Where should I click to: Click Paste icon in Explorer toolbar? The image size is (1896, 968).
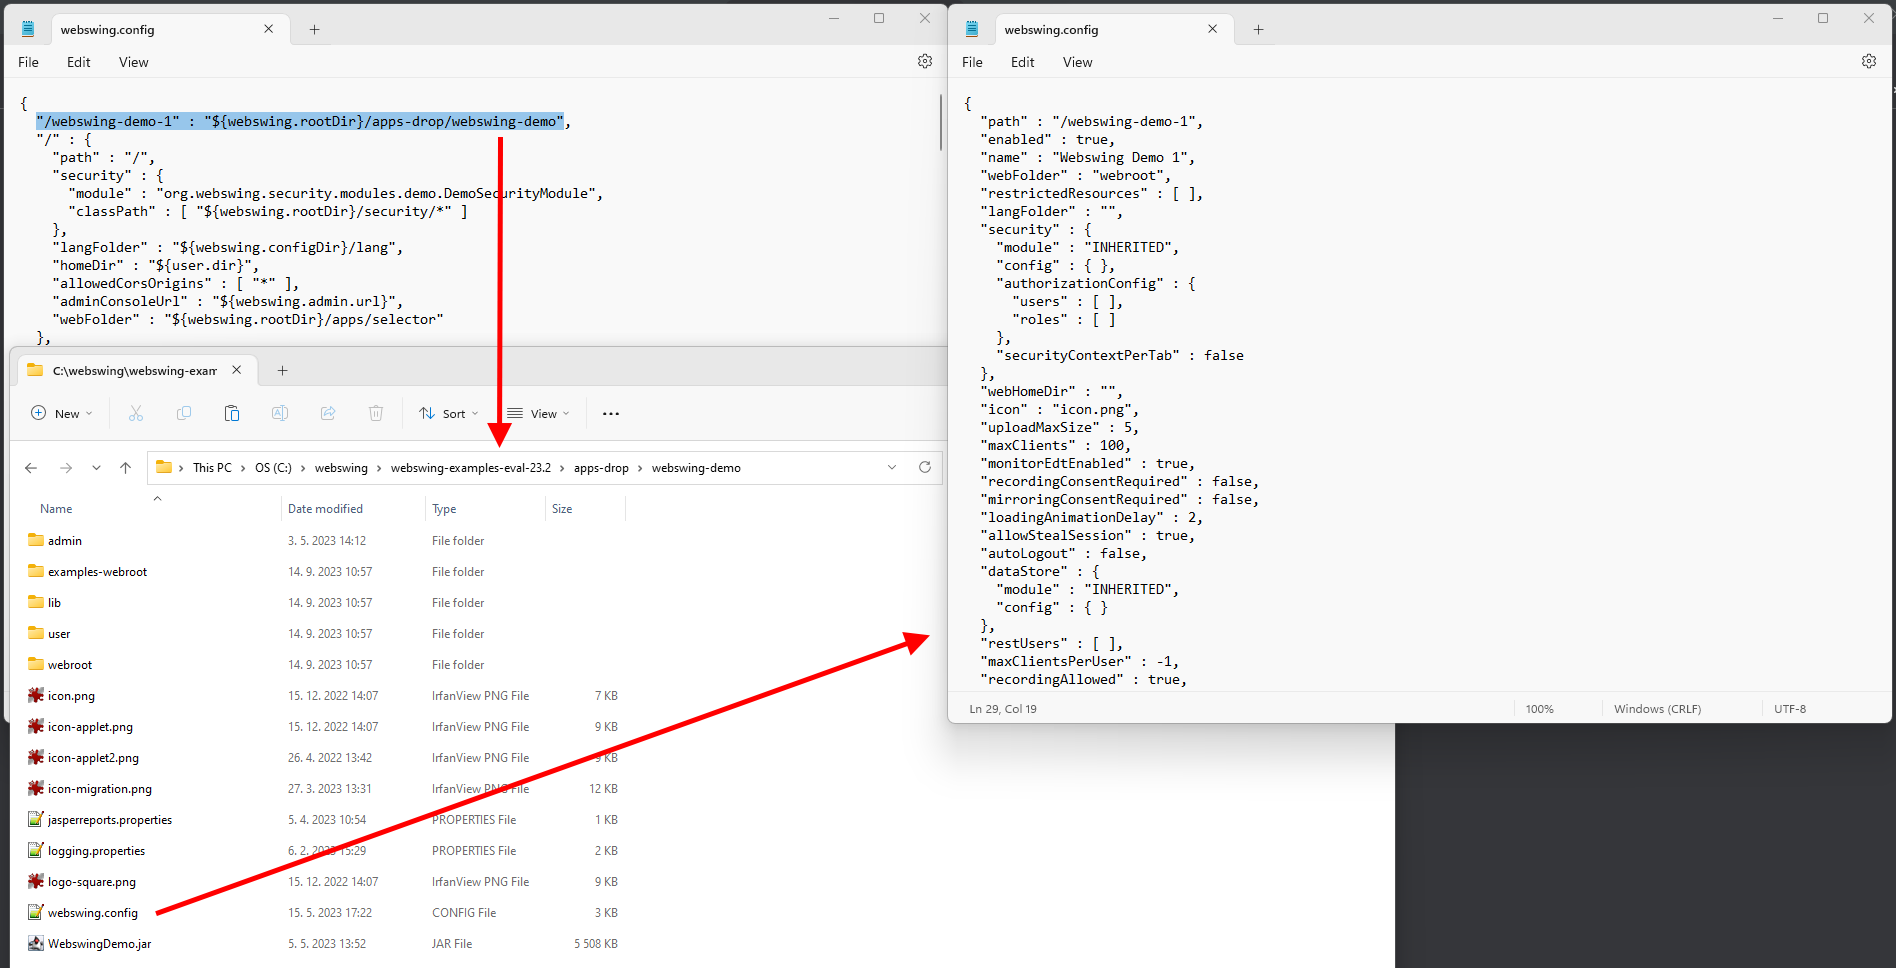[x=232, y=413]
